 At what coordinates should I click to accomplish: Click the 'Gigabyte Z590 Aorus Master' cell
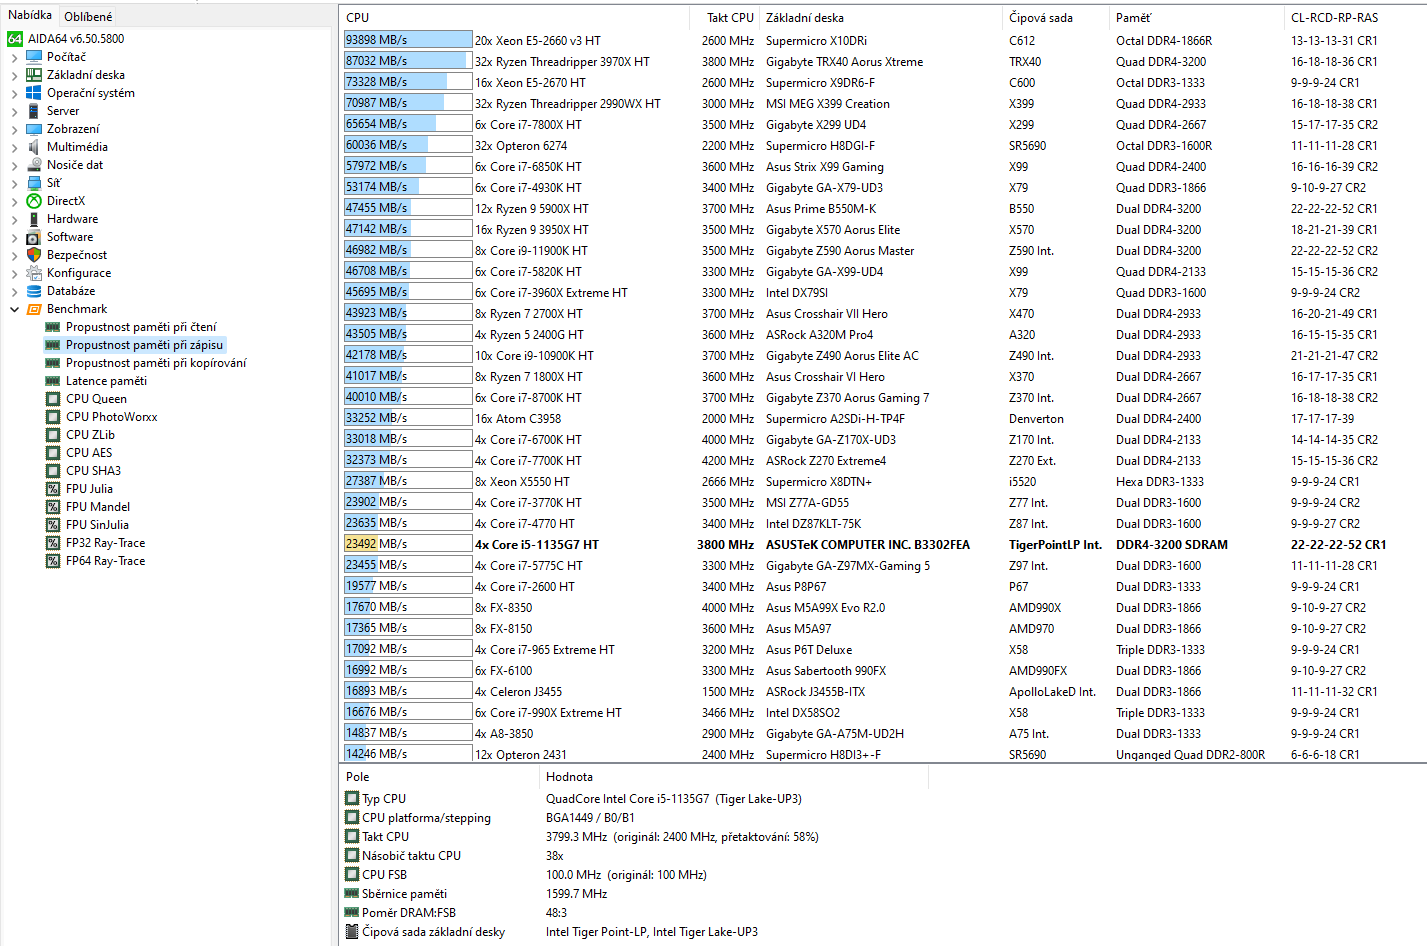point(840,251)
